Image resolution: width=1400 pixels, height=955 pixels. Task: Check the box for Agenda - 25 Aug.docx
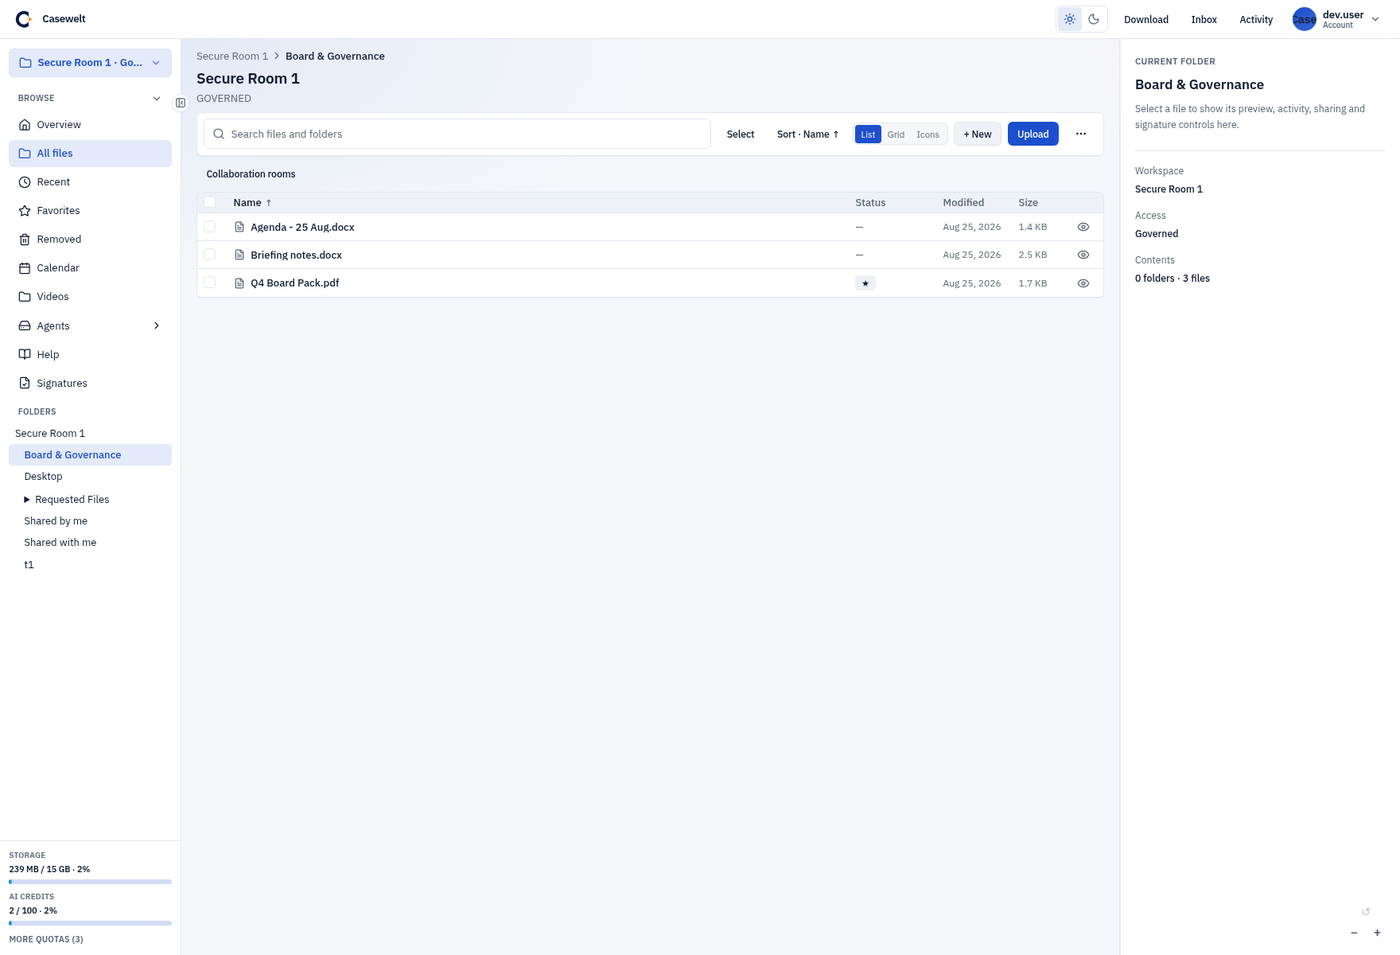210,227
